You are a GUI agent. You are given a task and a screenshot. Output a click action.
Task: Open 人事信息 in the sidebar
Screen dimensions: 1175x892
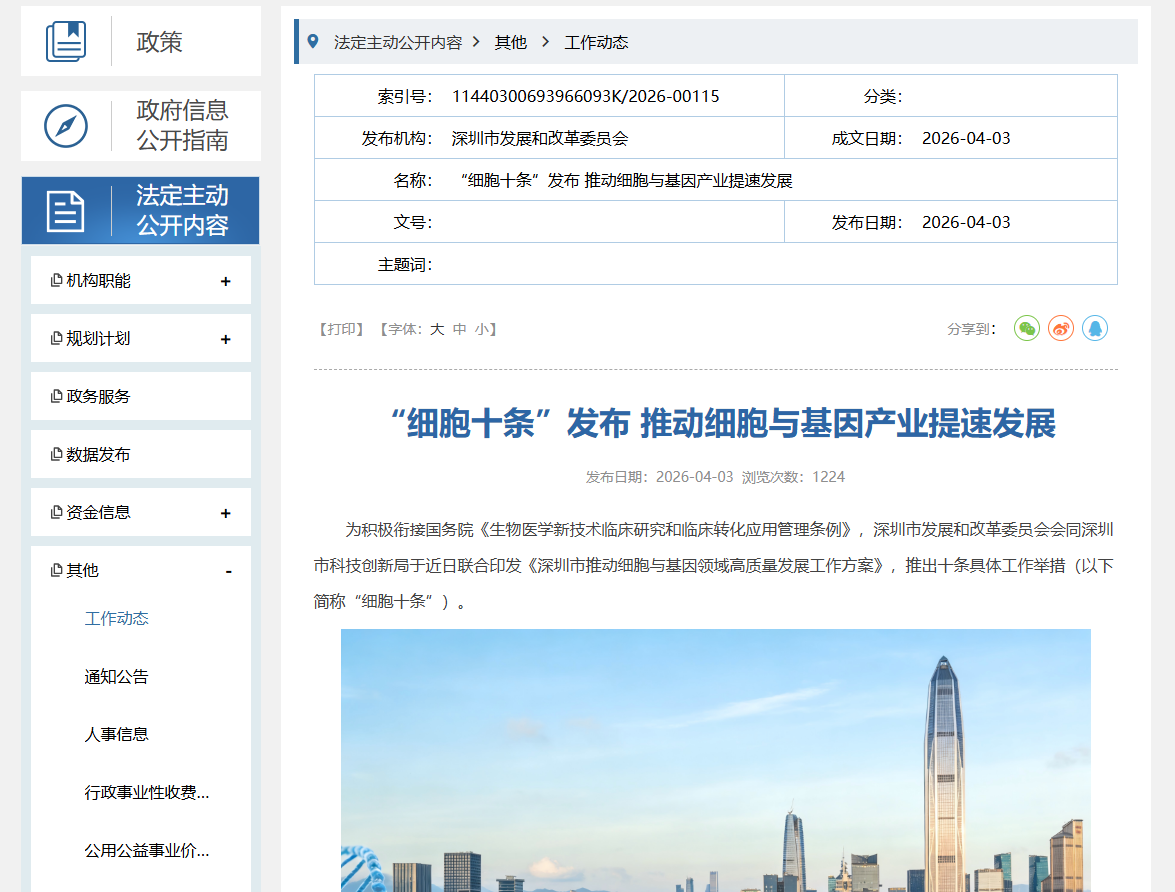point(117,735)
